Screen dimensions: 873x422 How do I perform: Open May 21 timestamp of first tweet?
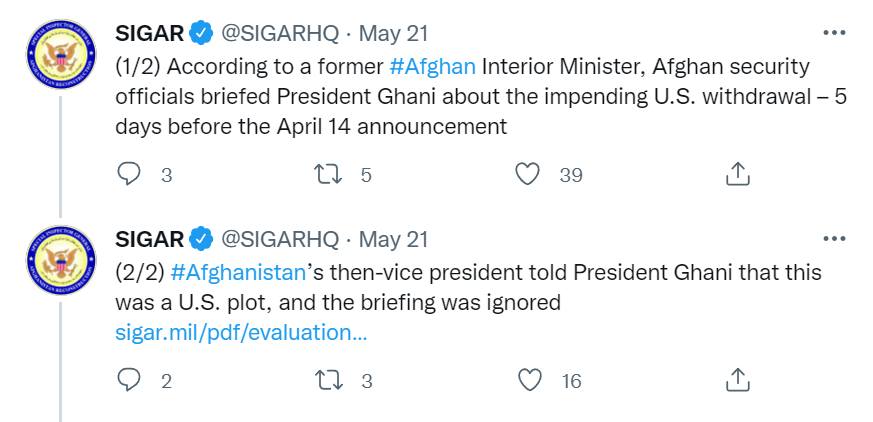coord(393,33)
